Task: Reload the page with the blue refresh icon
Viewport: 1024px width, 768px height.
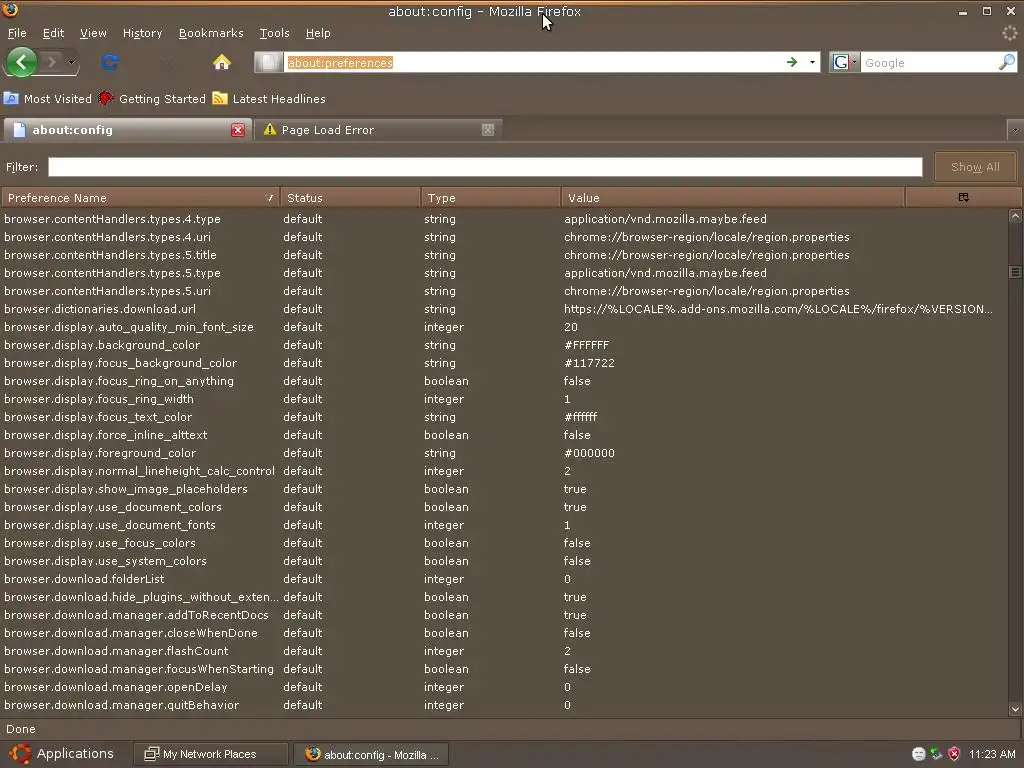Action: 110,62
